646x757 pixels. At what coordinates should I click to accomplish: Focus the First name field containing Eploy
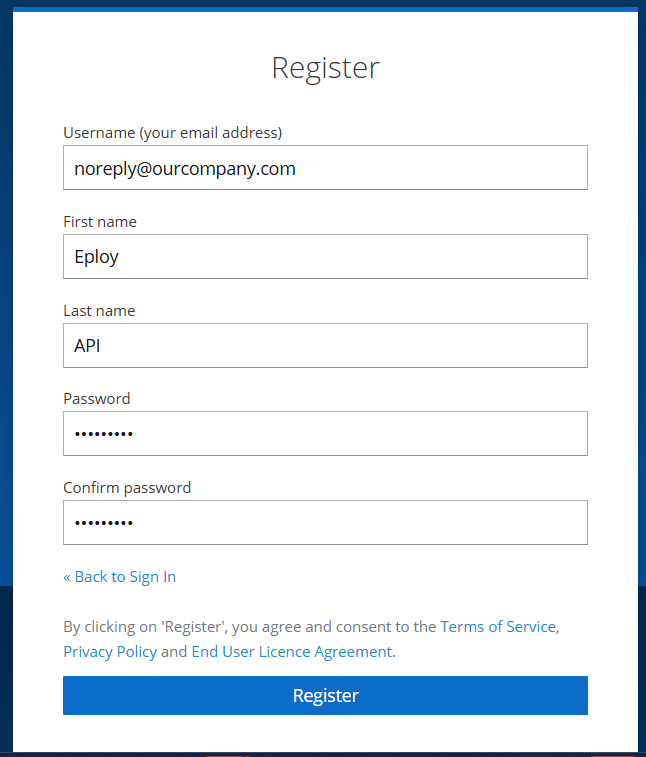click(325, 256)
